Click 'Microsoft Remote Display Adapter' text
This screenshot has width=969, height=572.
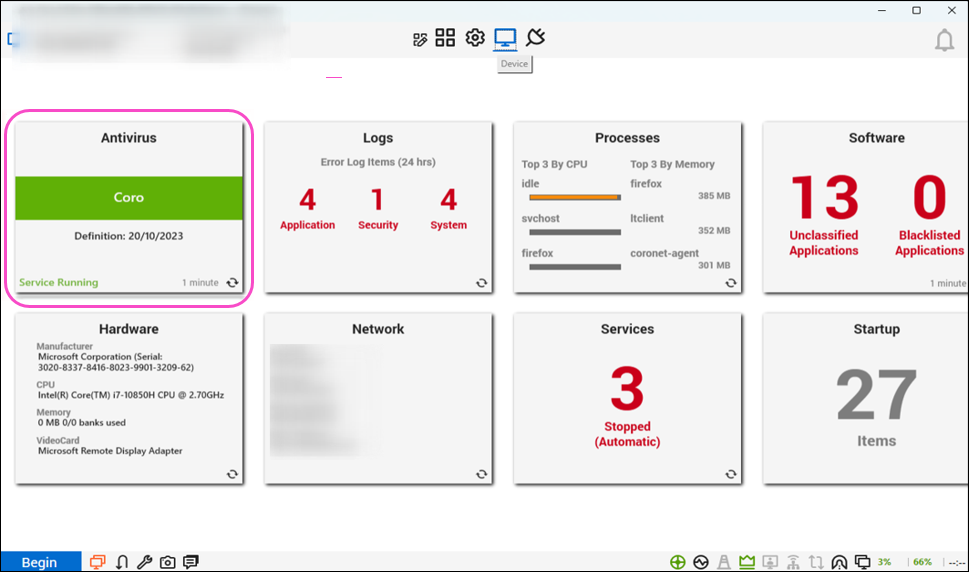(110, 451)
